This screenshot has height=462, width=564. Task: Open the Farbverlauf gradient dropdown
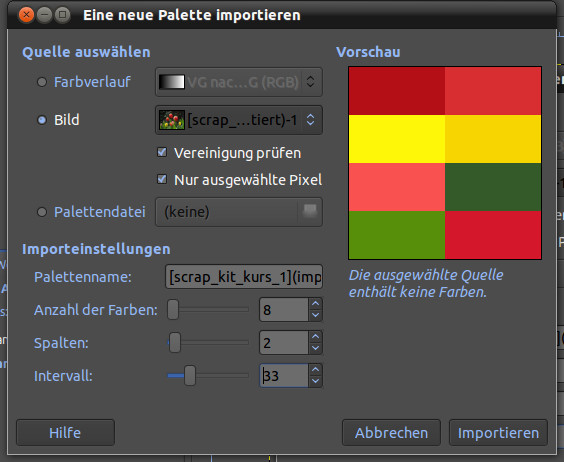pos(239,82)
